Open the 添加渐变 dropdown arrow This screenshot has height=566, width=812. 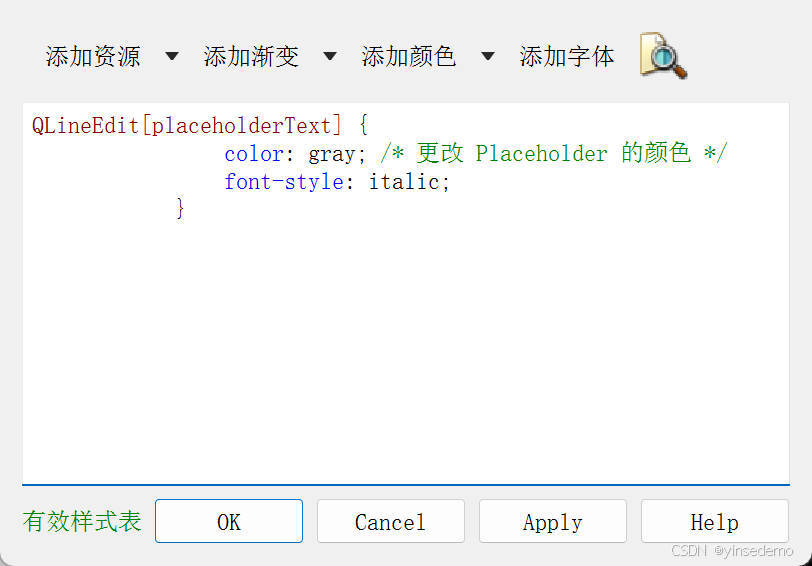(x=330, y=56)
